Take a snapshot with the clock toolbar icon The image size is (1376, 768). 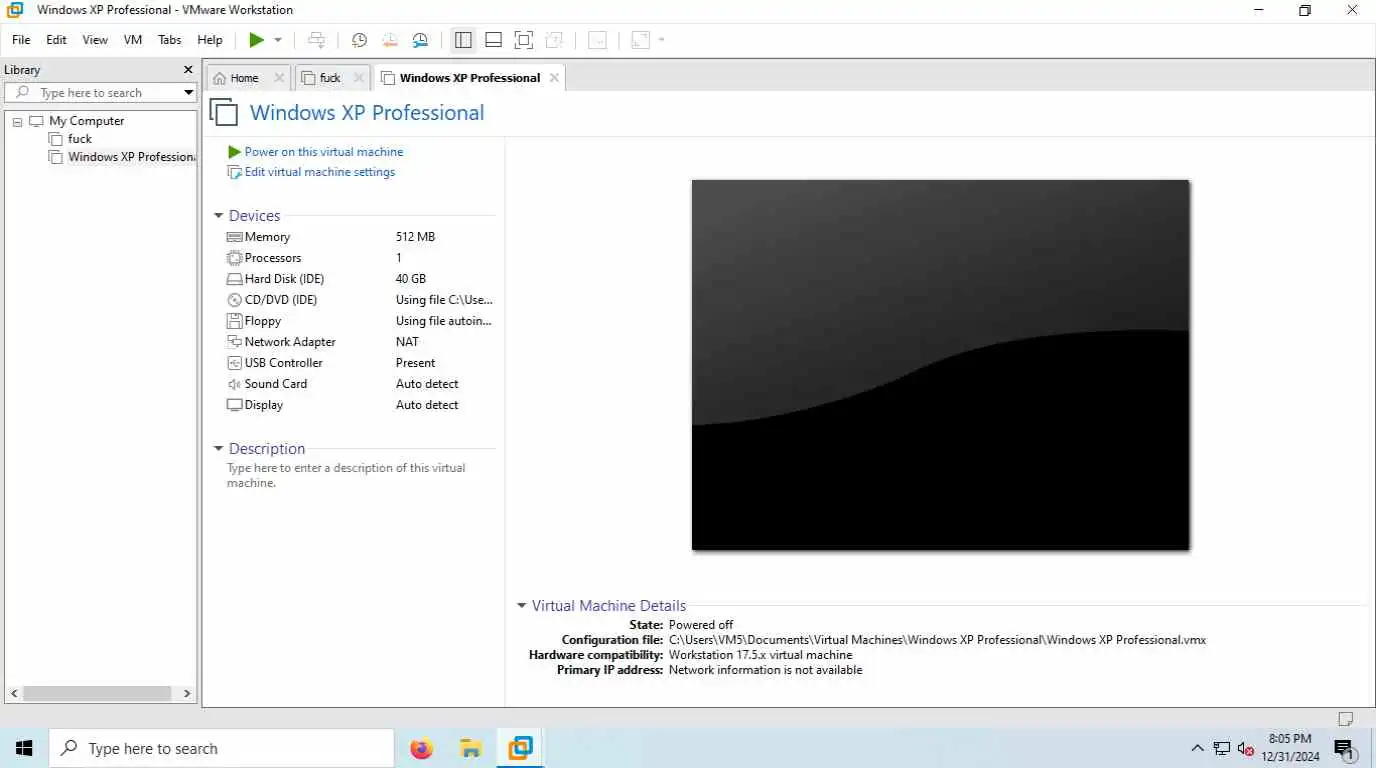(x=359, y=40)
